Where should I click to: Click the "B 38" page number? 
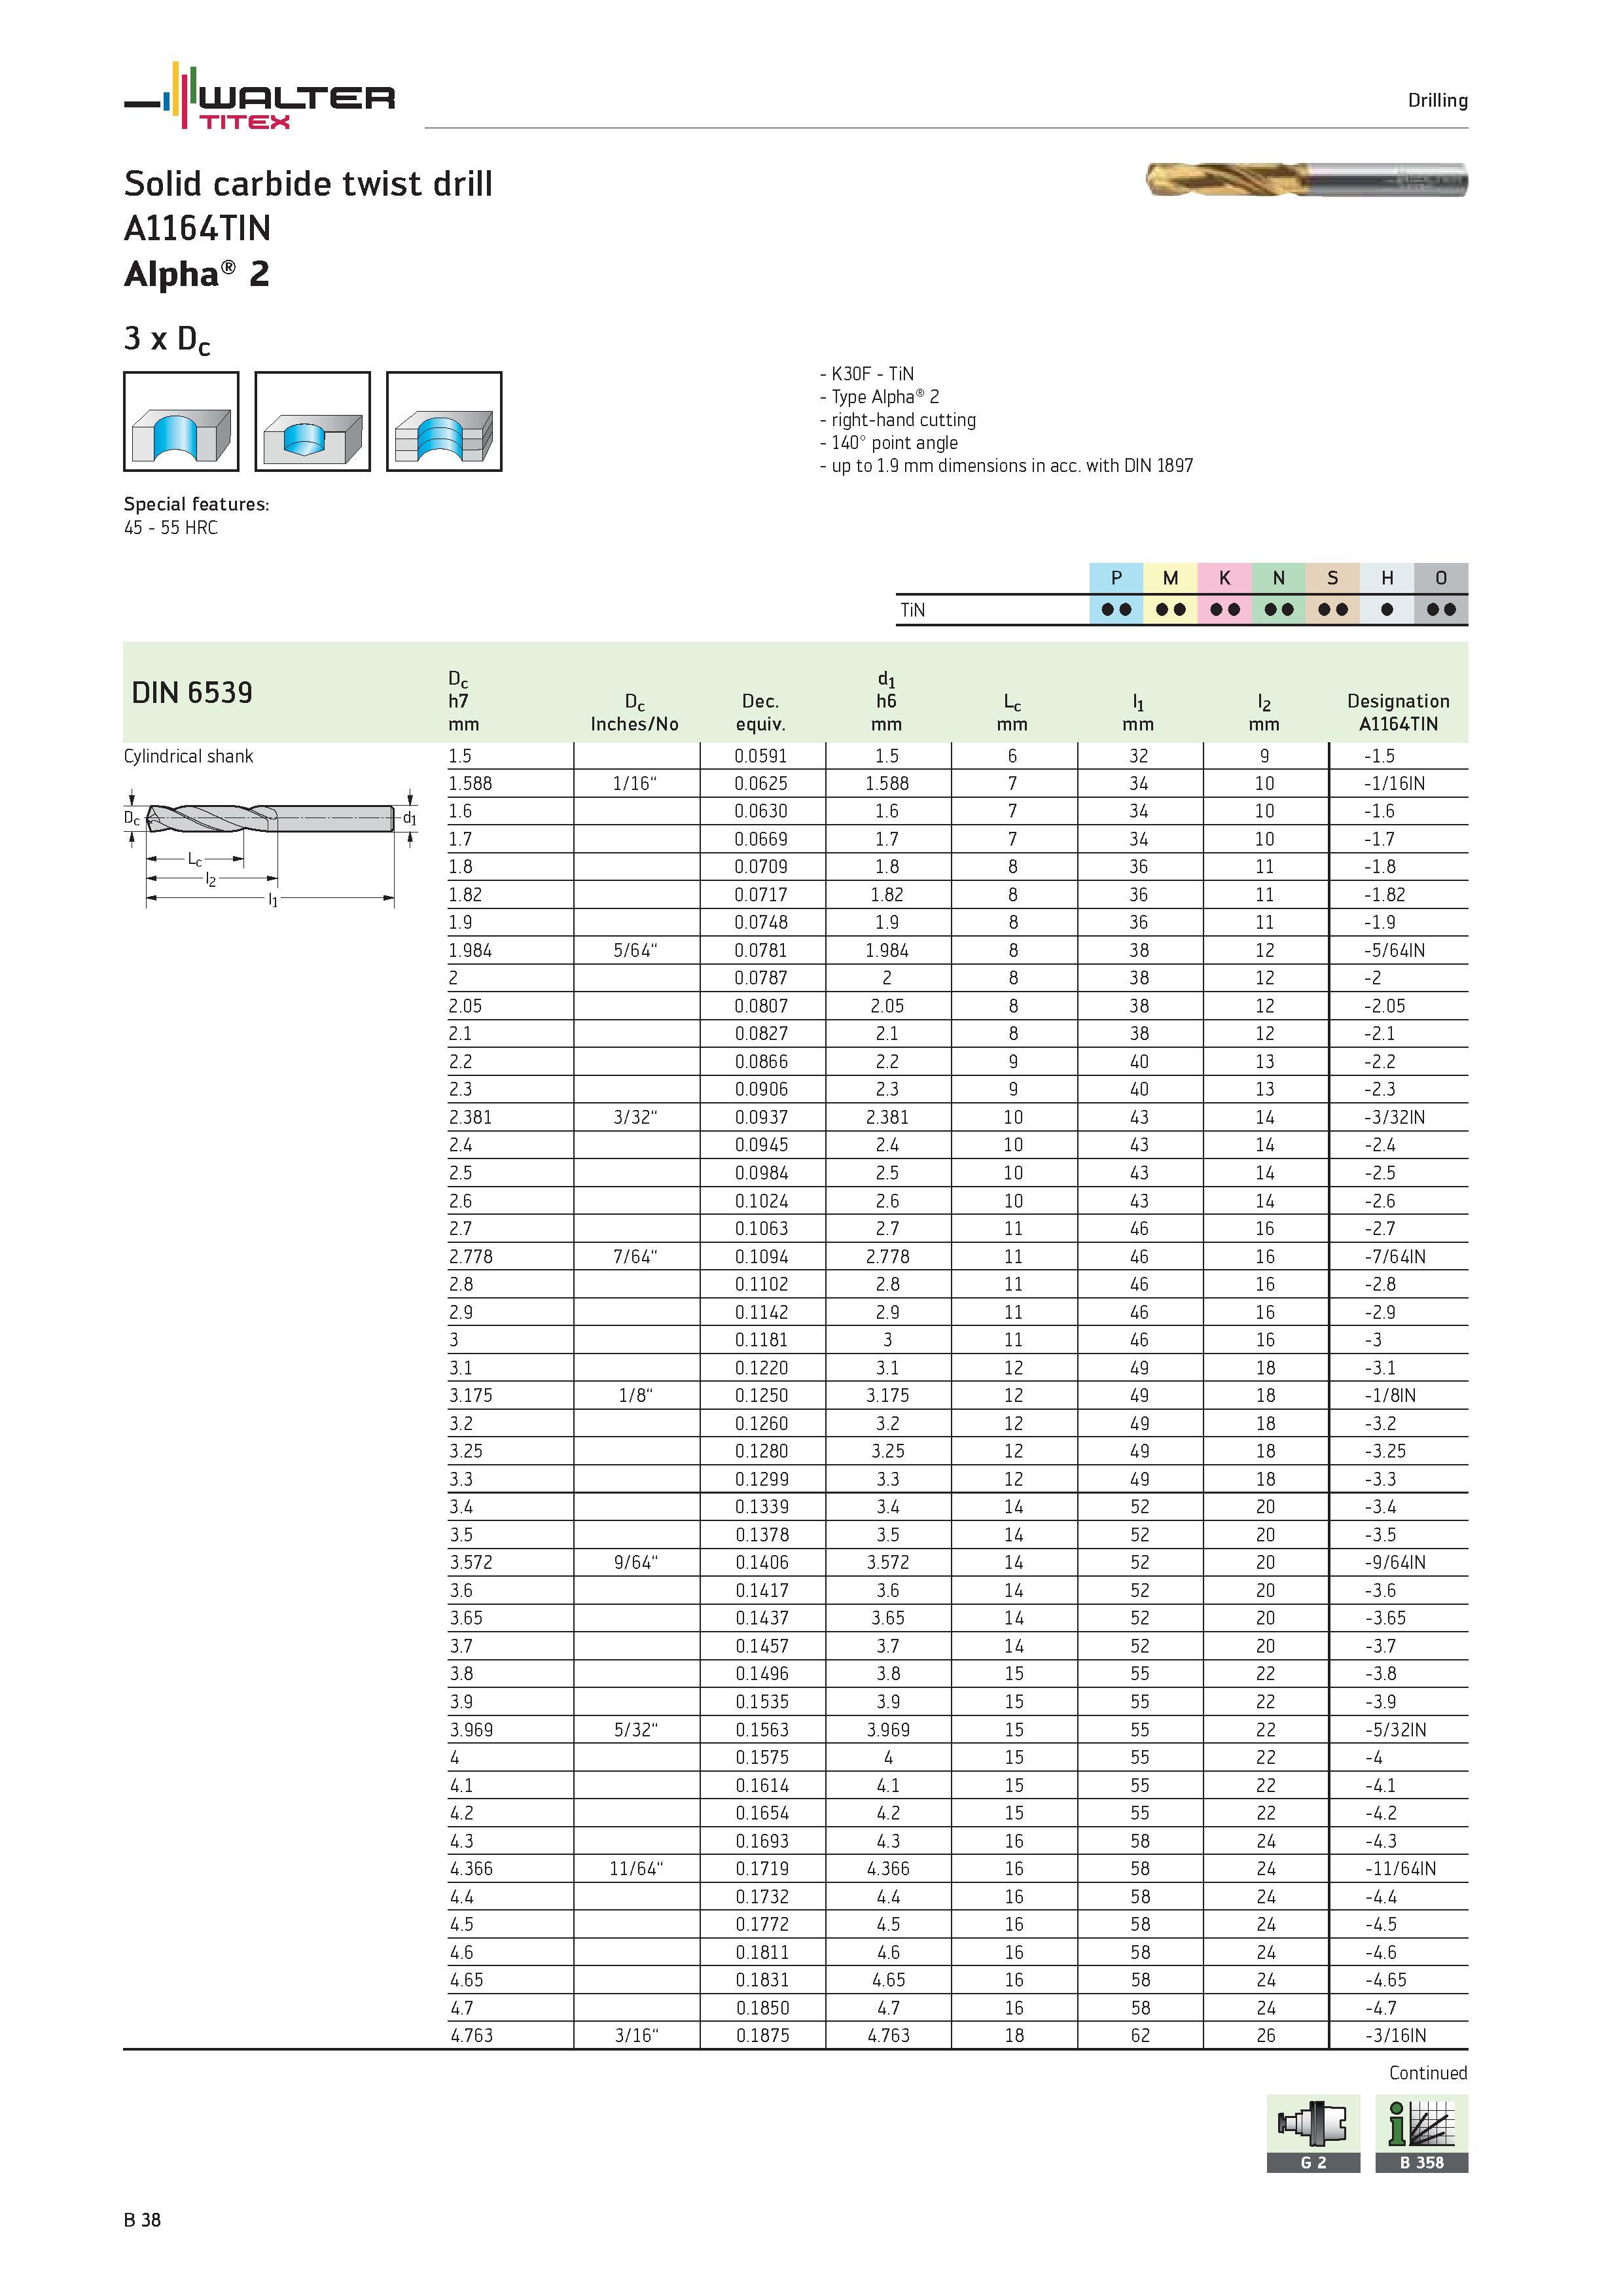pos(142,2221)
